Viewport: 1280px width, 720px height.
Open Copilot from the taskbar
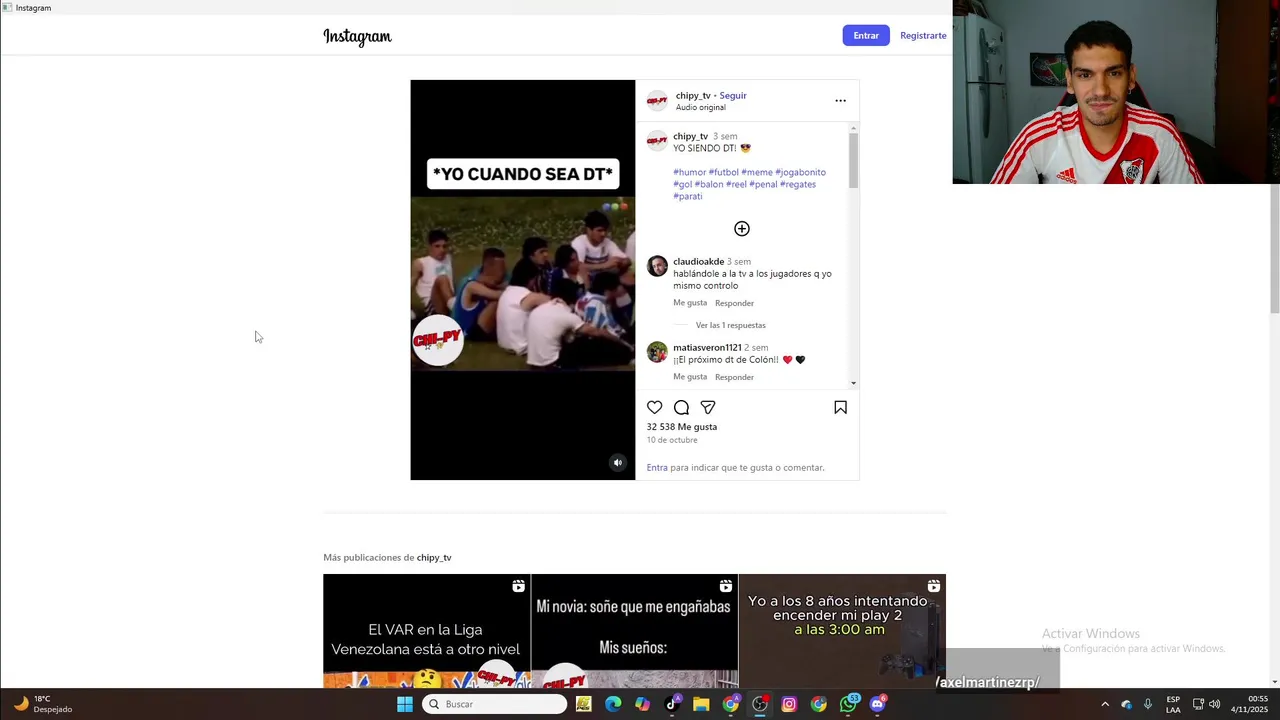642,704
